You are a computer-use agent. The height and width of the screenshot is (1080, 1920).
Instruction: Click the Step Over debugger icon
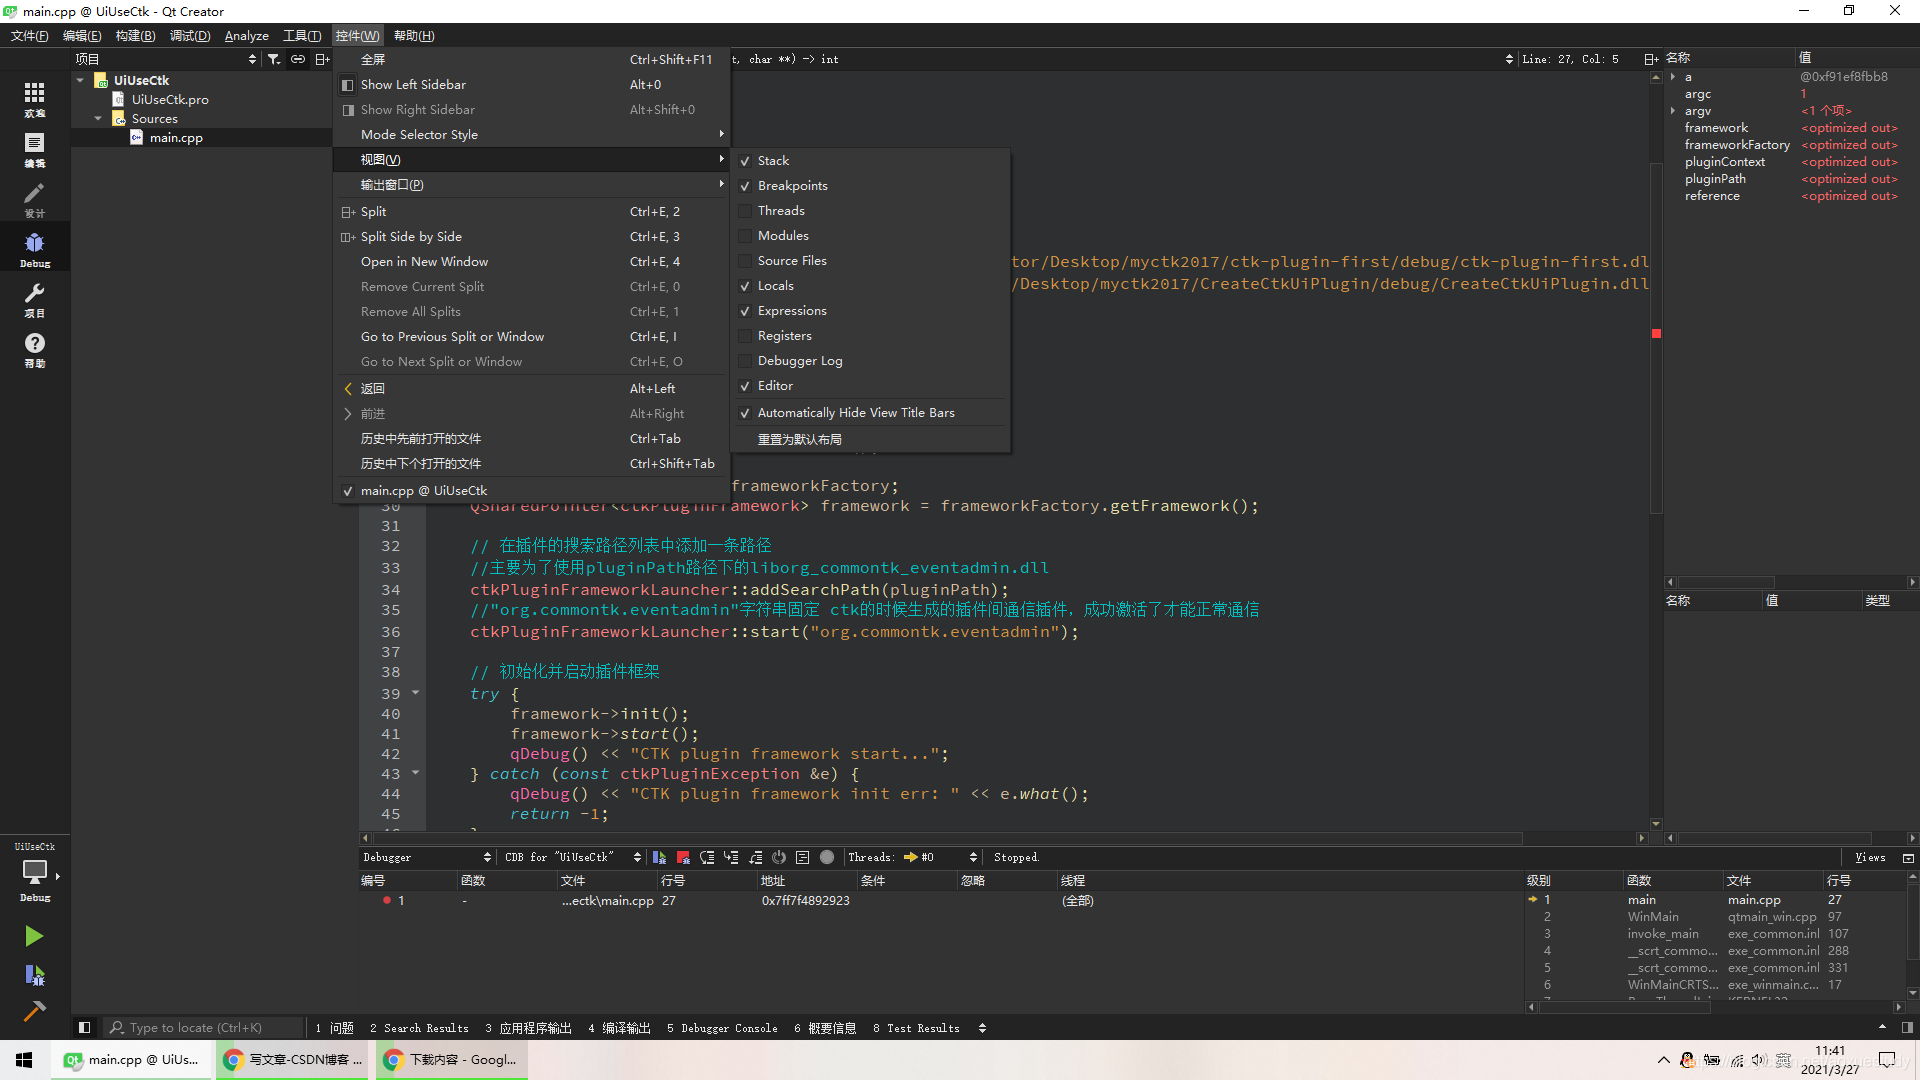click(707, 857)
